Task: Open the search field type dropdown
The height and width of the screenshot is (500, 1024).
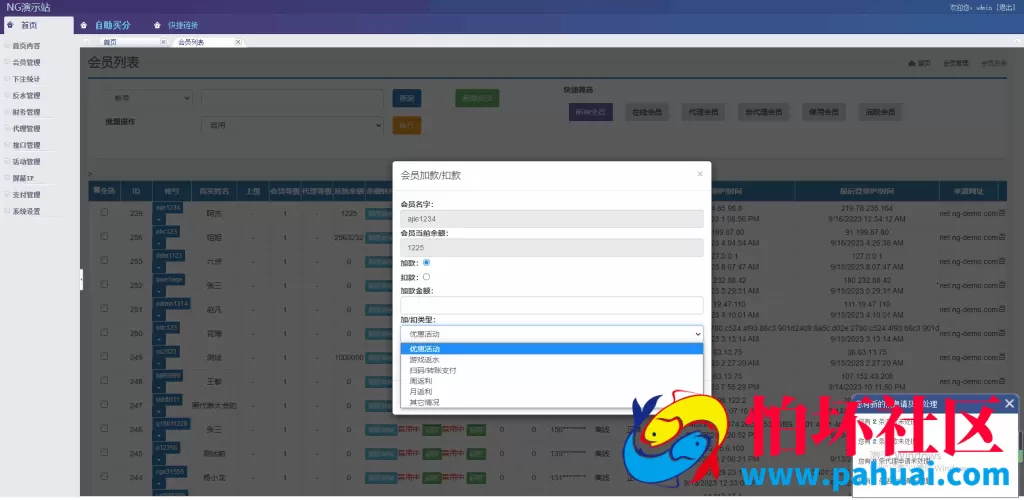Action: click(150, 98)
